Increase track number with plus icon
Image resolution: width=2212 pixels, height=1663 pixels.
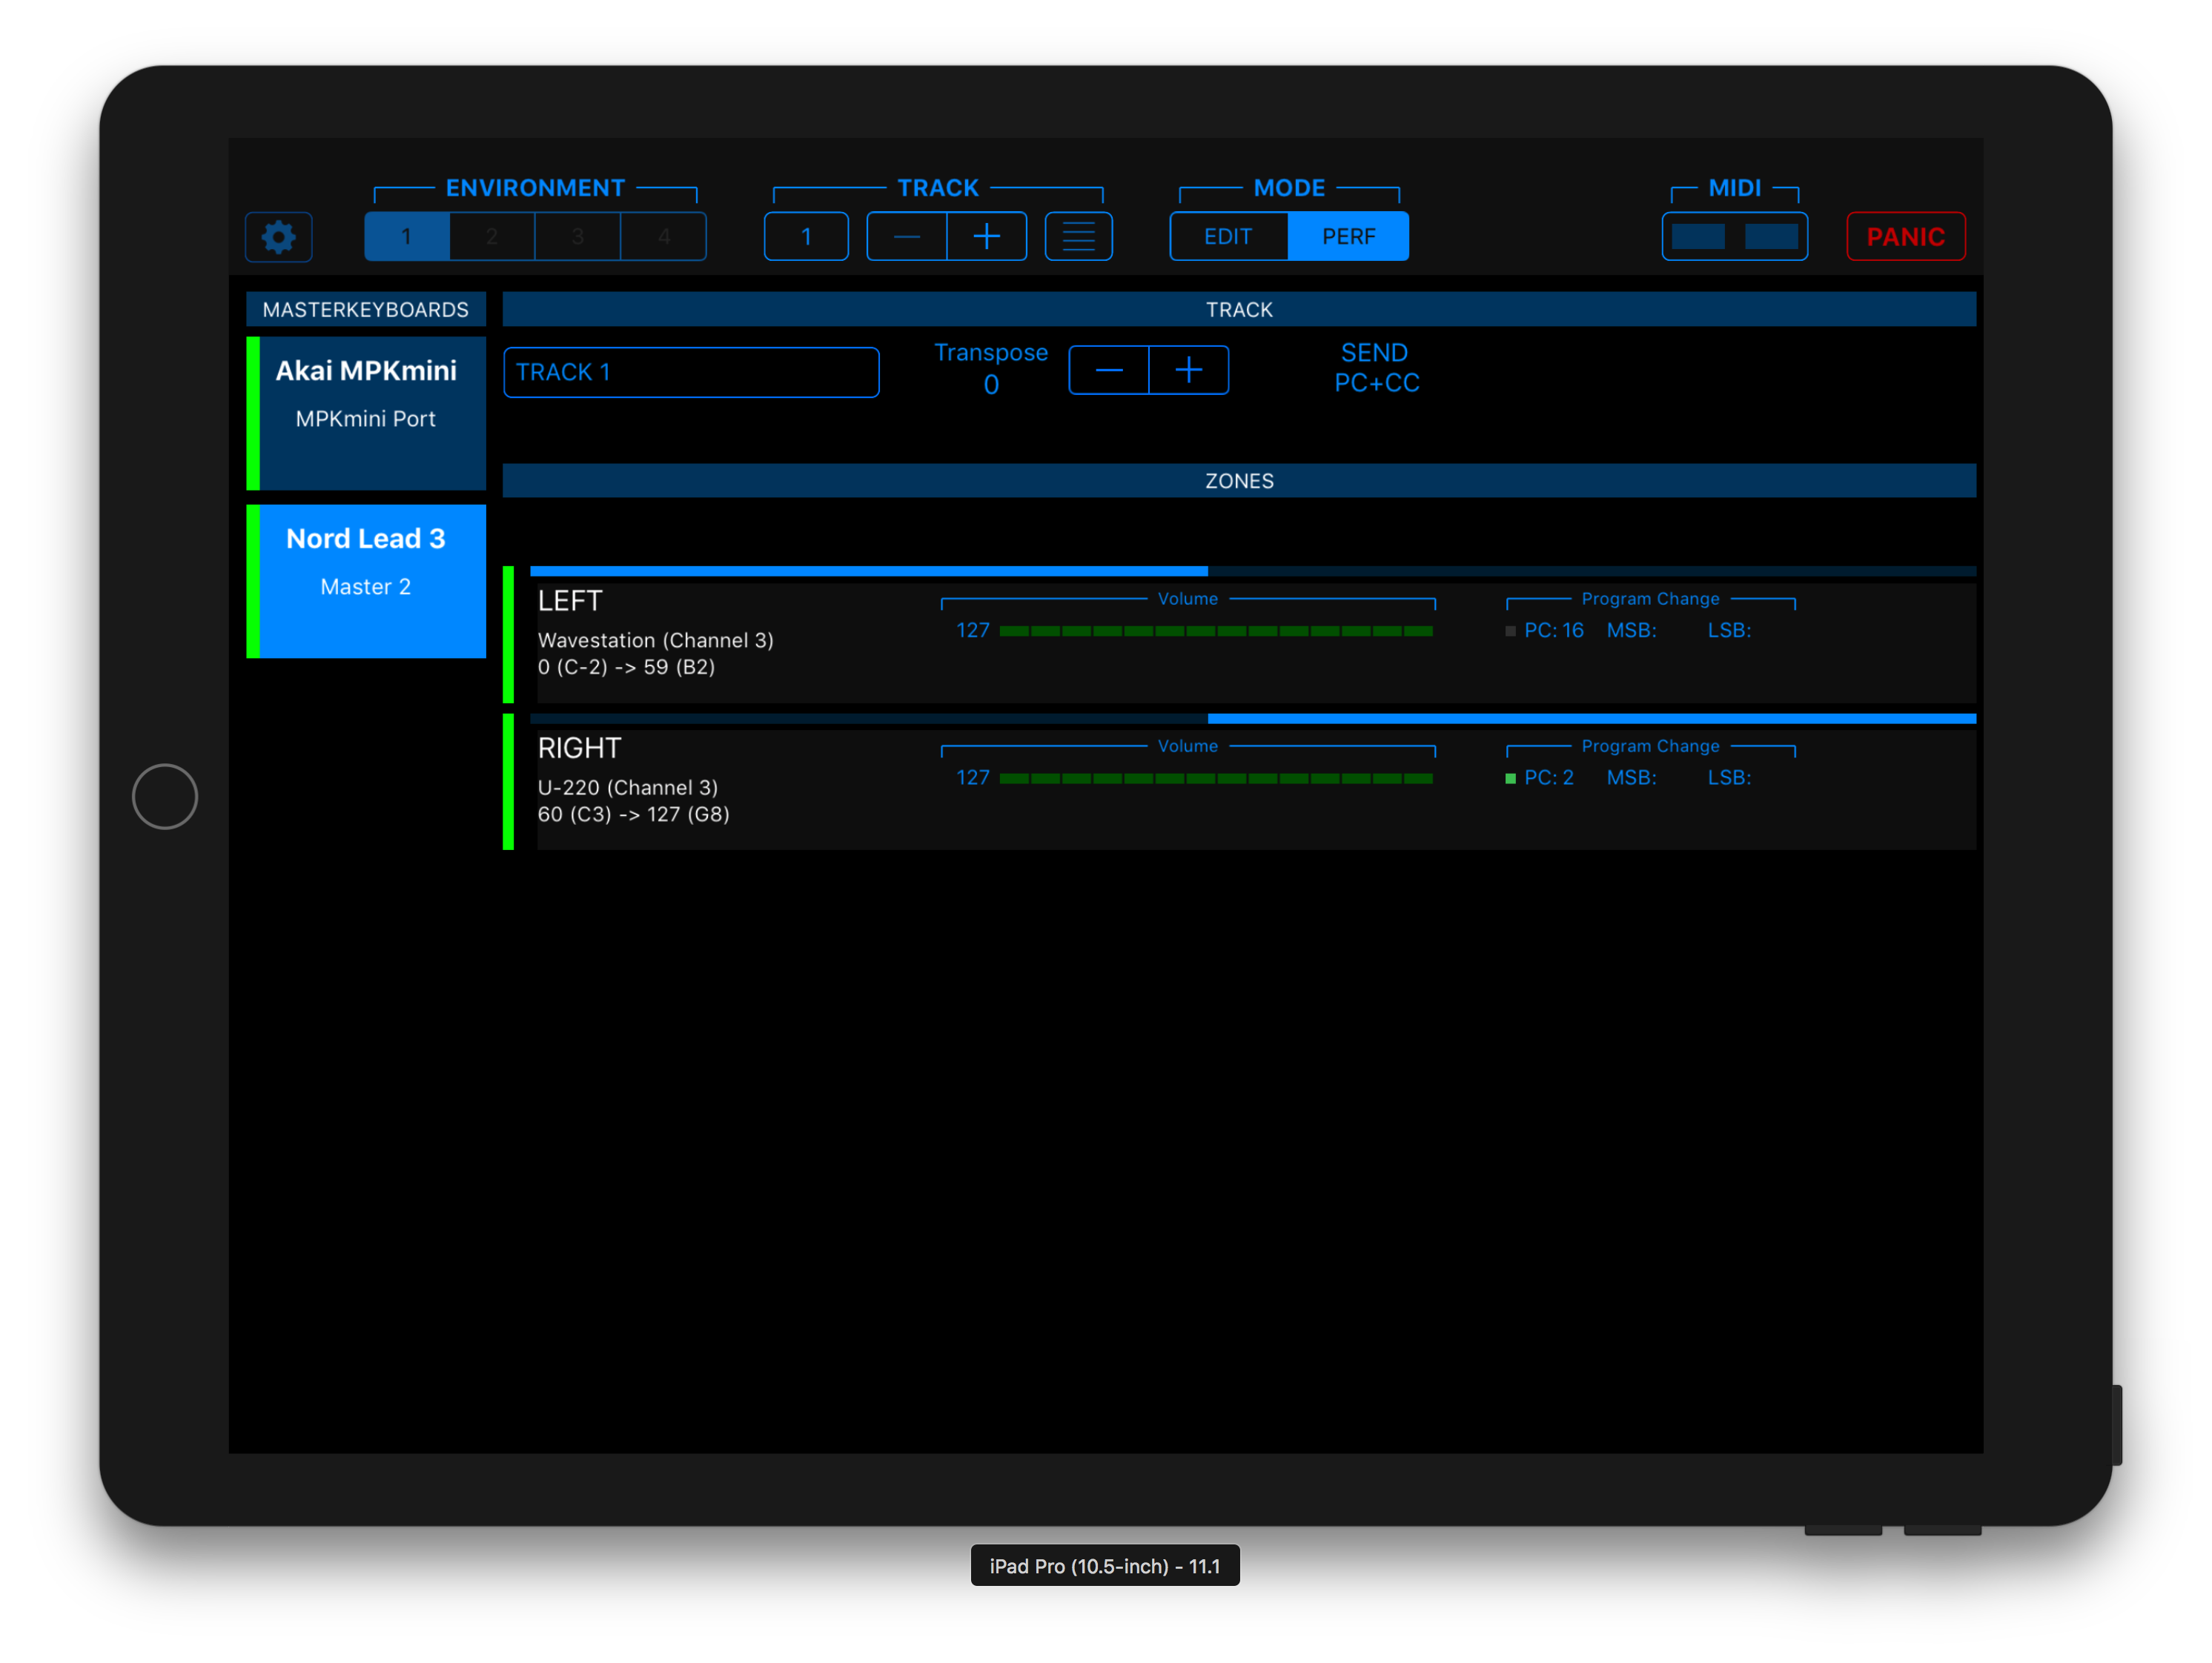tap(986, 237)
